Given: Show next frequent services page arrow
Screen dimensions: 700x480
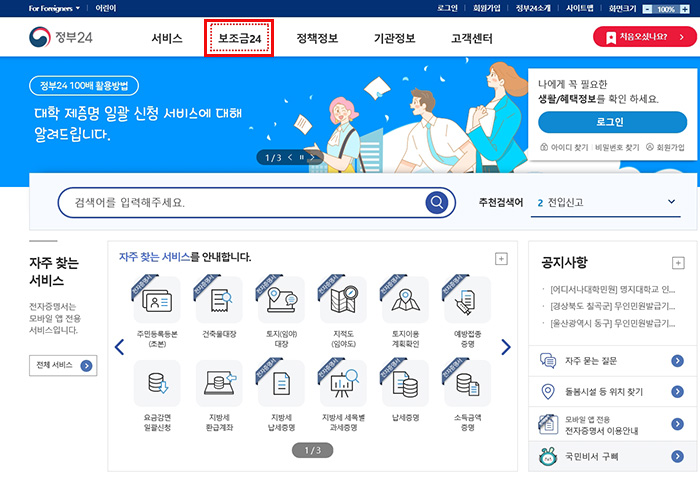Looking at the screenshot, I should (x=505, y=347).
